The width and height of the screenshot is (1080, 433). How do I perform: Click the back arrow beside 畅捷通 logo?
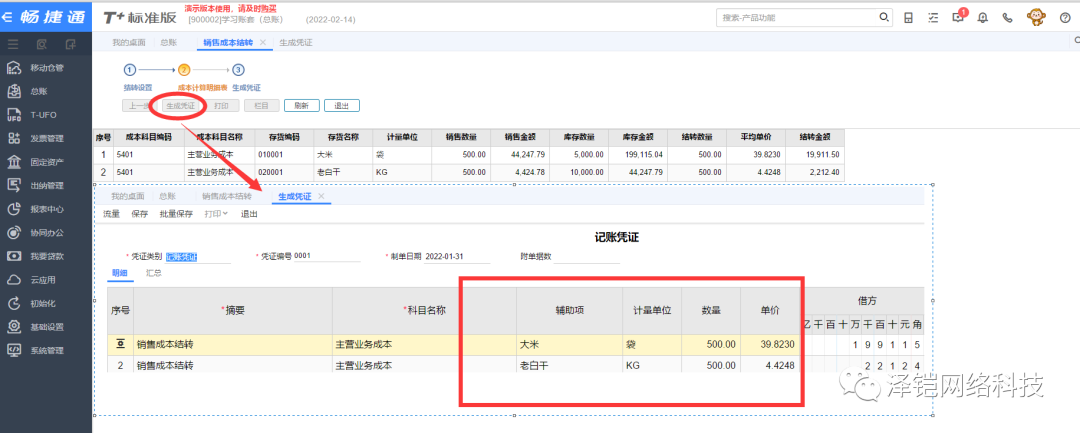pos(9,19)
